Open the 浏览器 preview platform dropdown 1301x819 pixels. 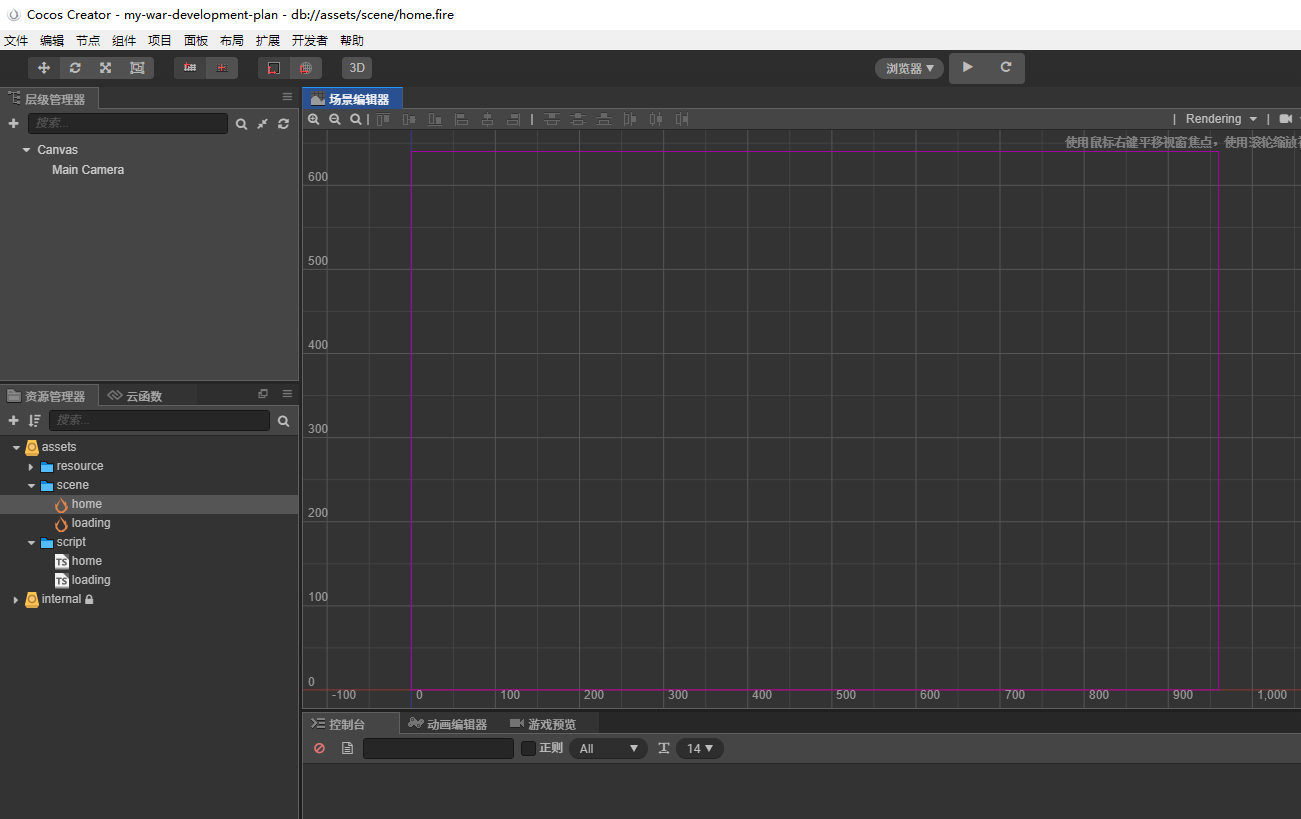pos(910,68)
